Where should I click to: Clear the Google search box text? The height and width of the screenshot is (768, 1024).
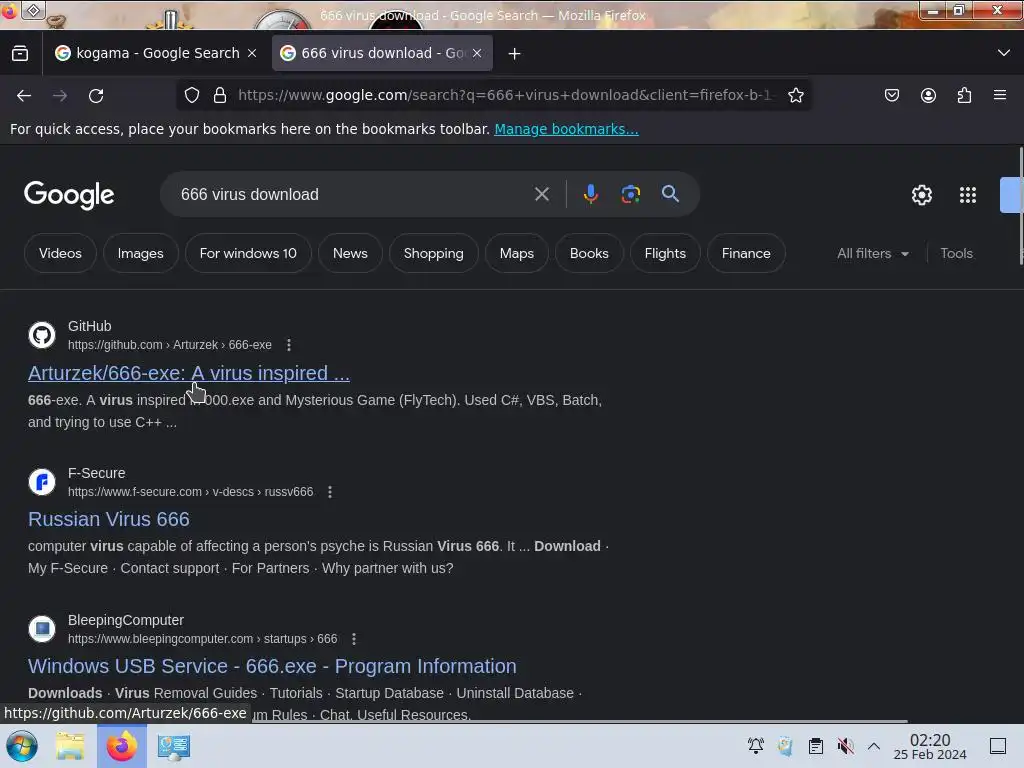541,194
